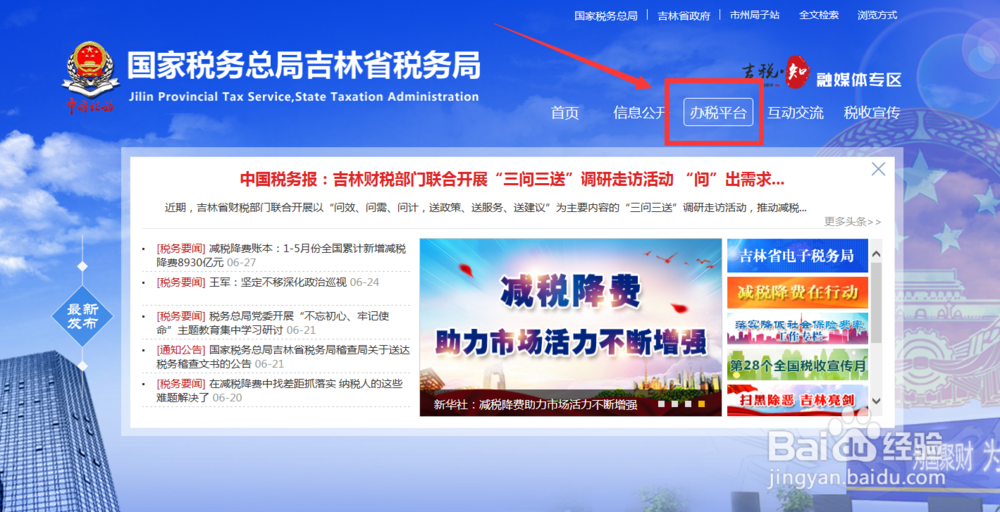Open news 不忘初心、牢记使命 主题教育 article
Screen dimensions: 1000x512
(273, 323)
